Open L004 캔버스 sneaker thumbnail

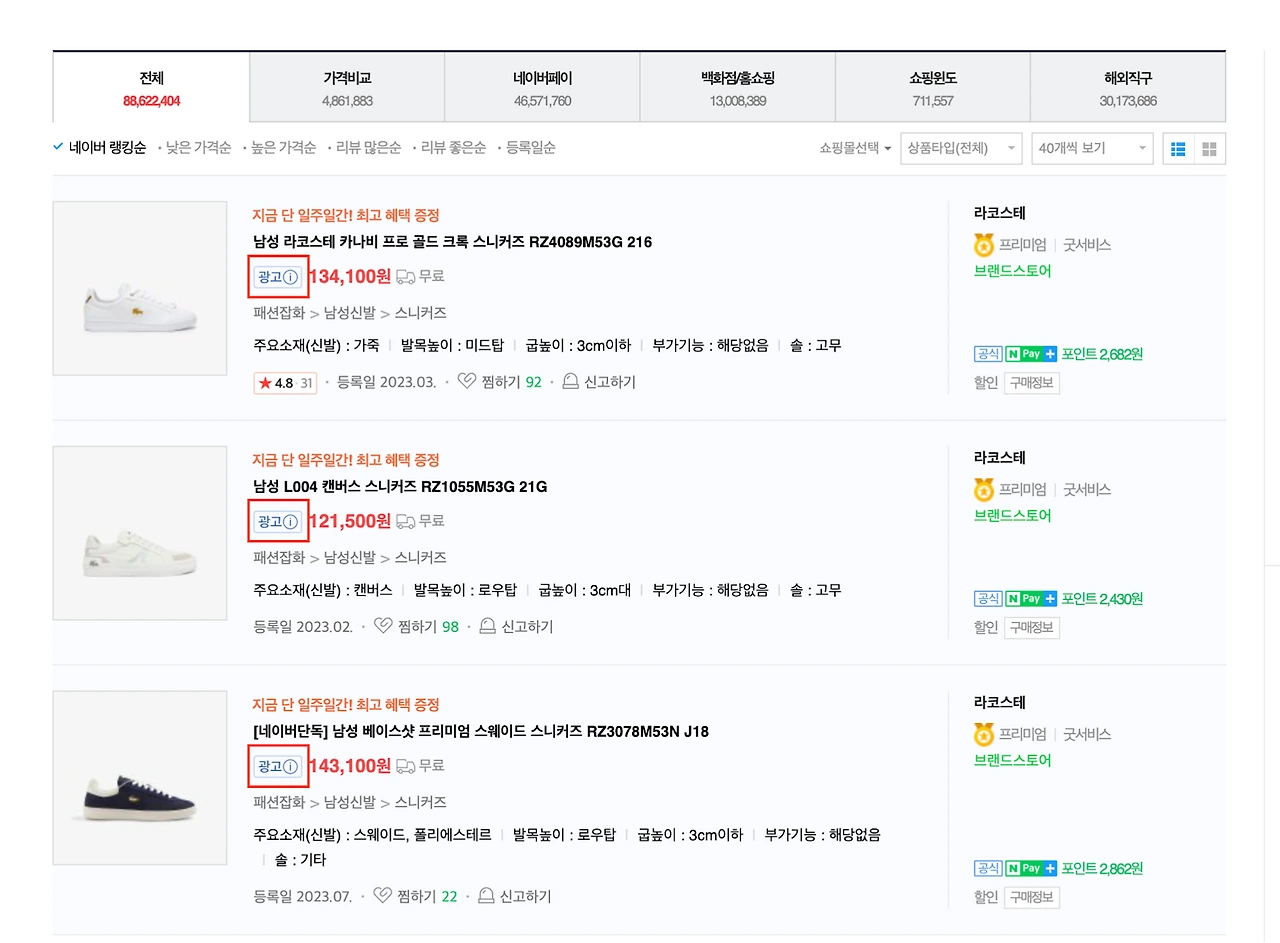click(x=140, y=534)
